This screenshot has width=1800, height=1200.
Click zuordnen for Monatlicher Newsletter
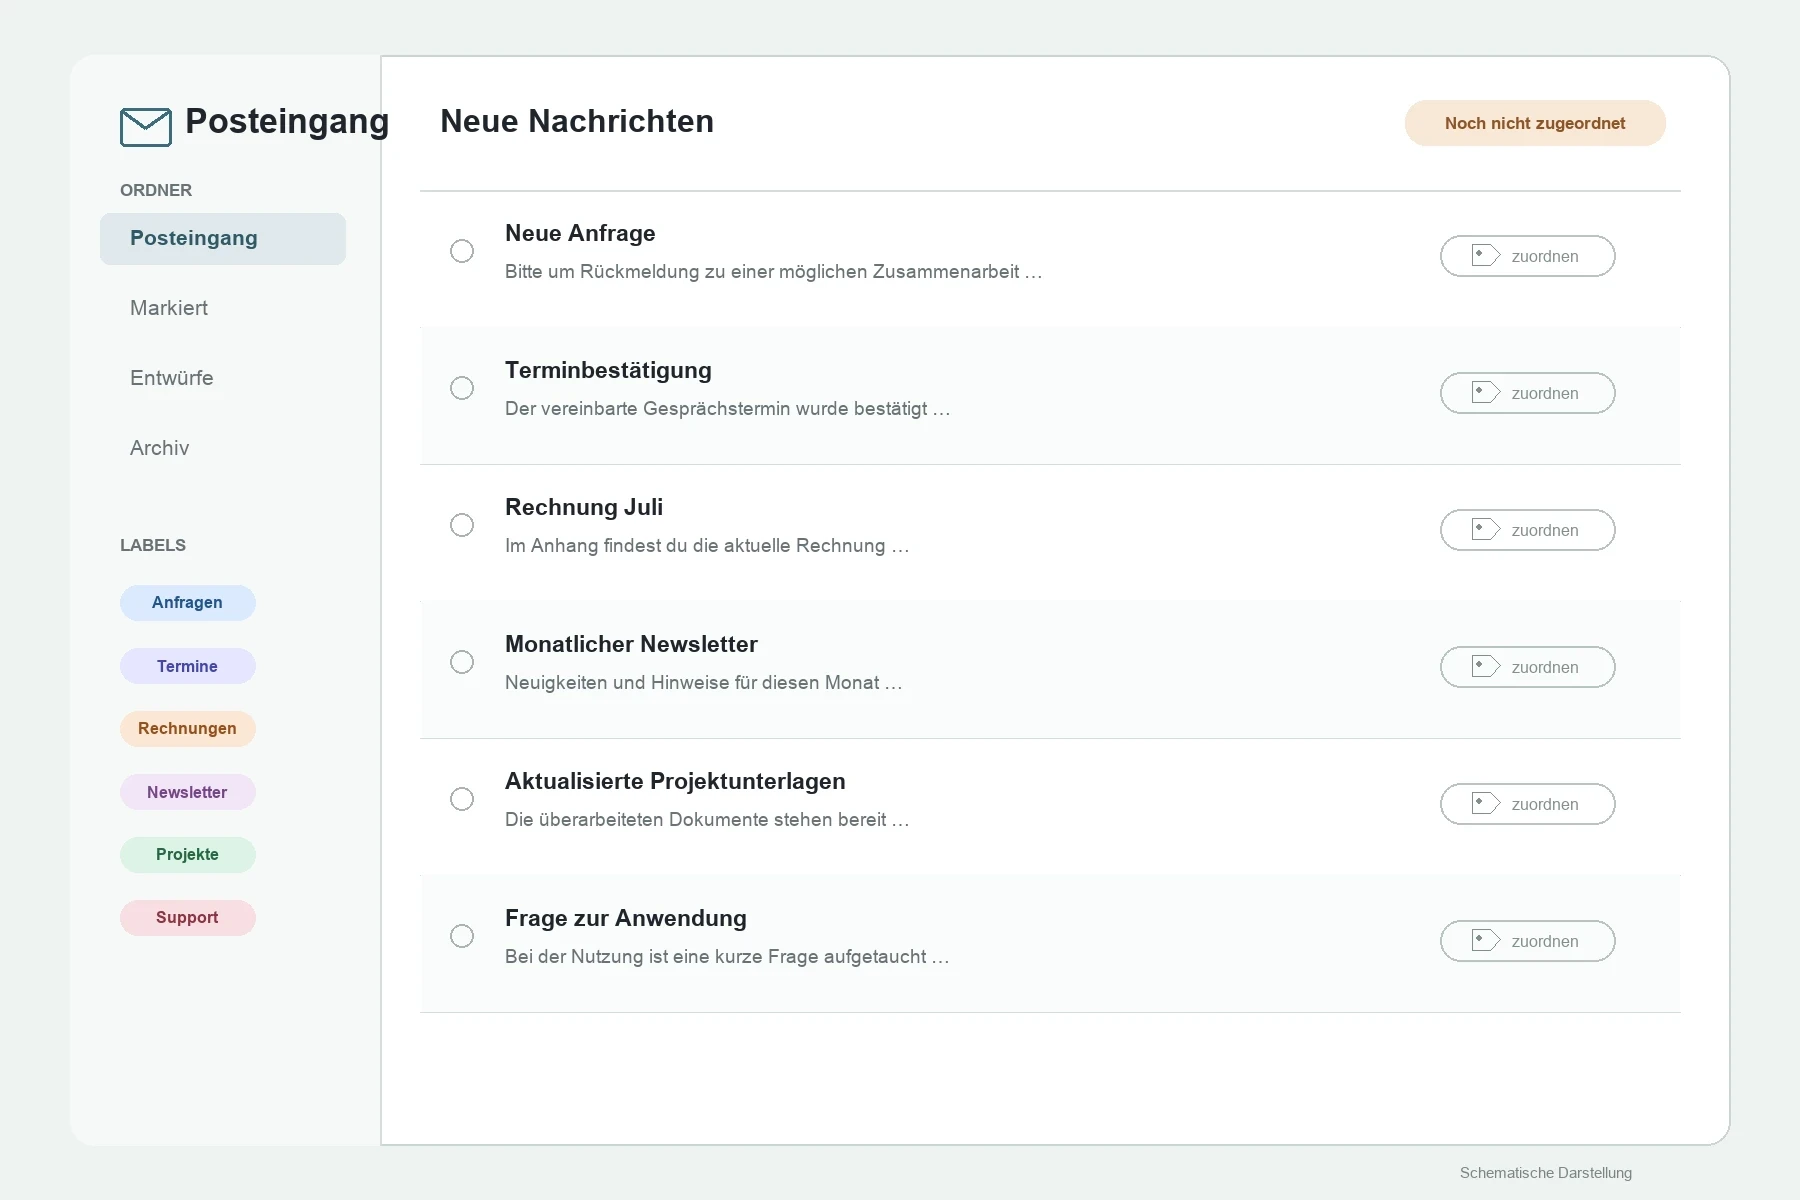pos(1528,667)
